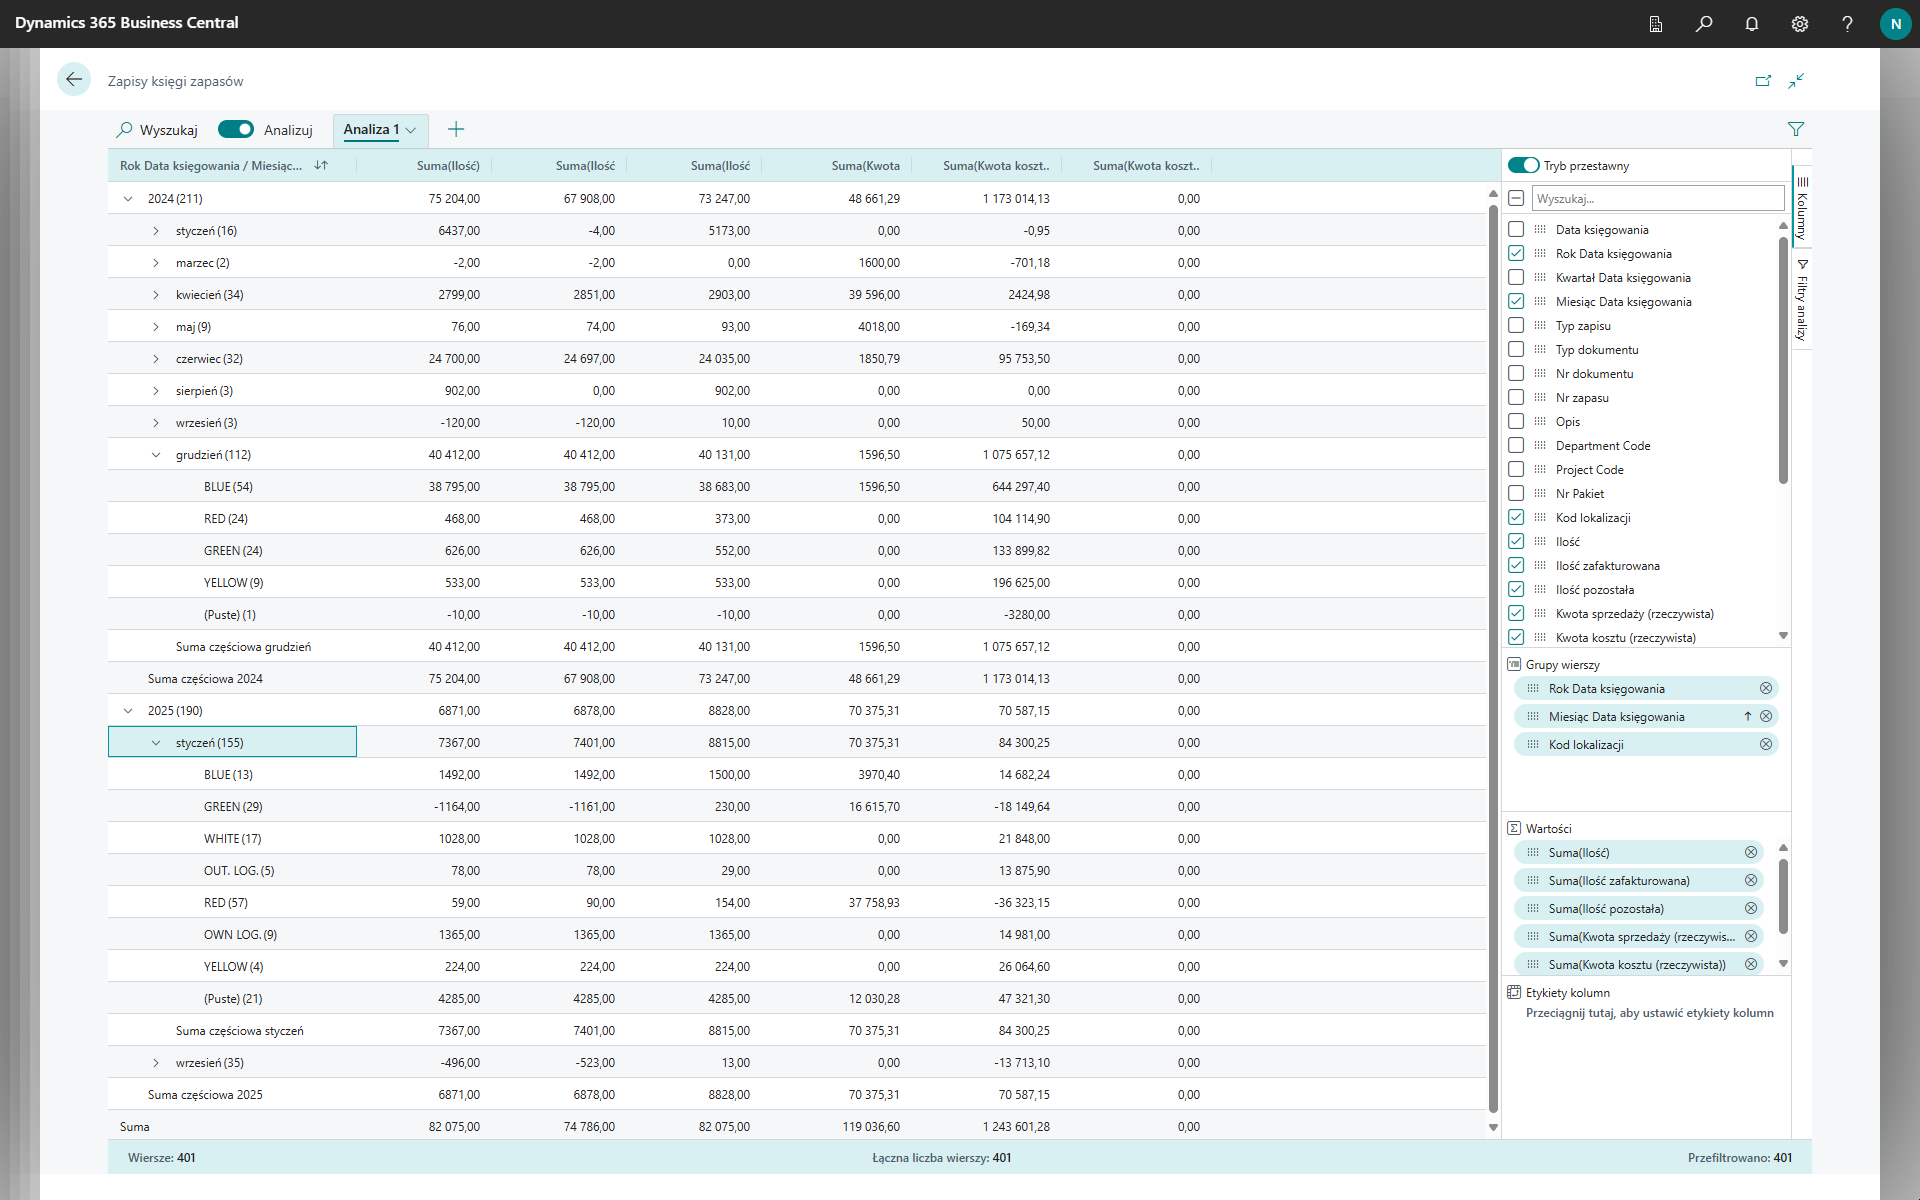Expand kwiecień (34) row
1920x1200 pixels.
[156, 295]
